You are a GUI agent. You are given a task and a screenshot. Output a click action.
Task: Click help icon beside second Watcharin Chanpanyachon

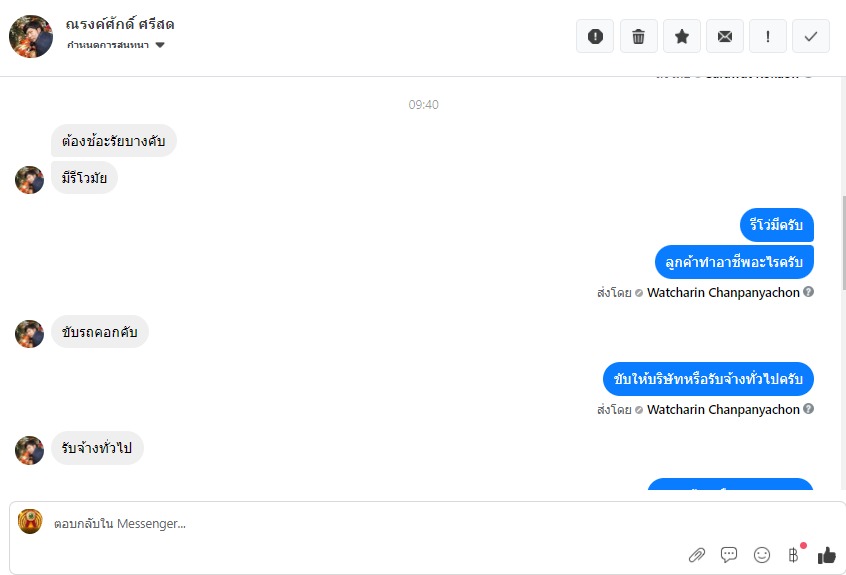point(808,409)
